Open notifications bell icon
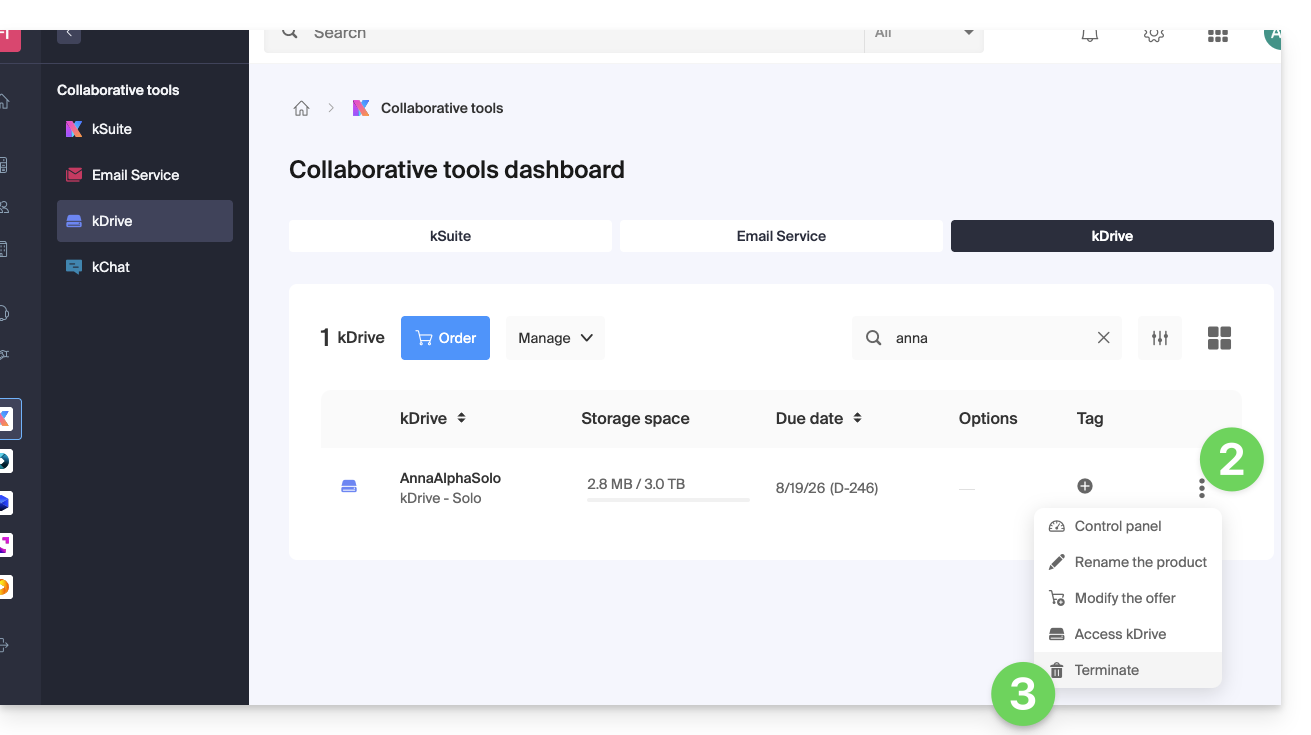Screen dimensions: 1311x735 (1090, 35)
